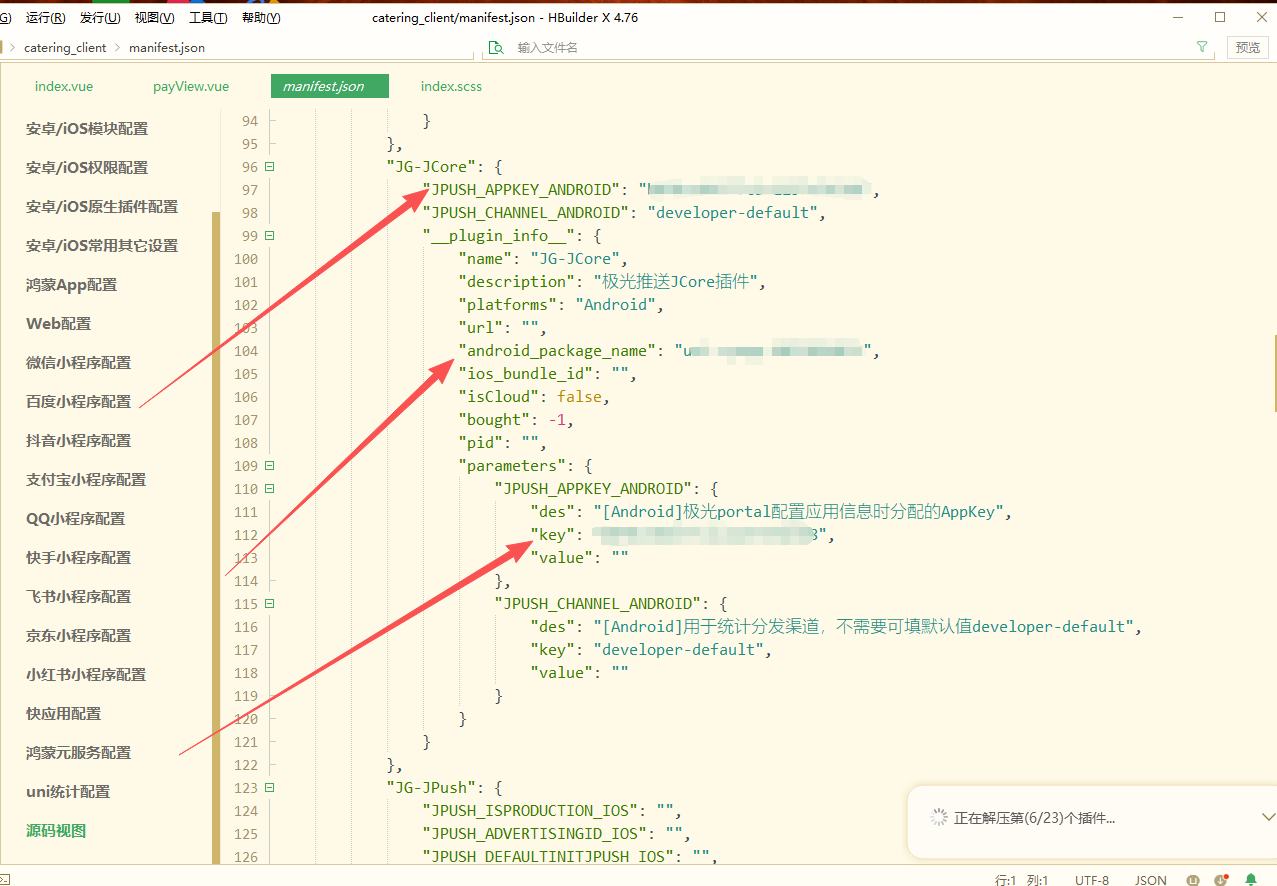
Task: Switch to the index.vue tab
Action: [x=64, y=86]
